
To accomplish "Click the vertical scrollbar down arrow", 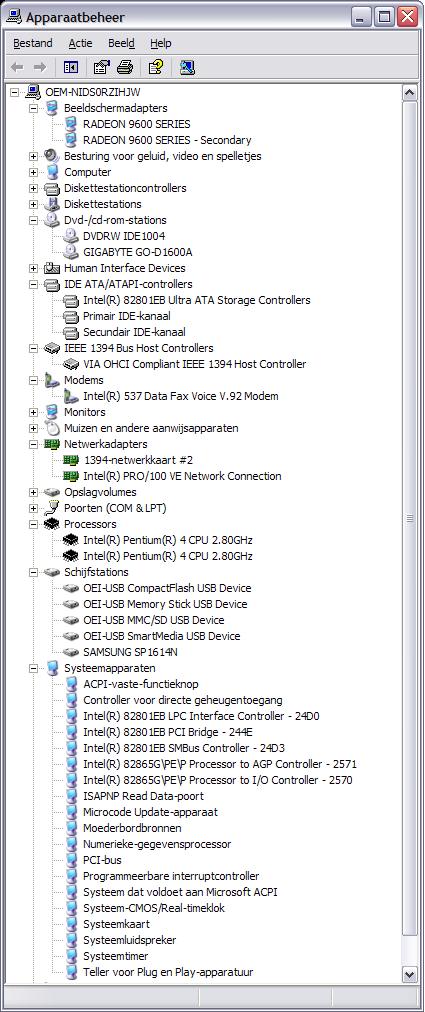I will [x=409, y=973].
